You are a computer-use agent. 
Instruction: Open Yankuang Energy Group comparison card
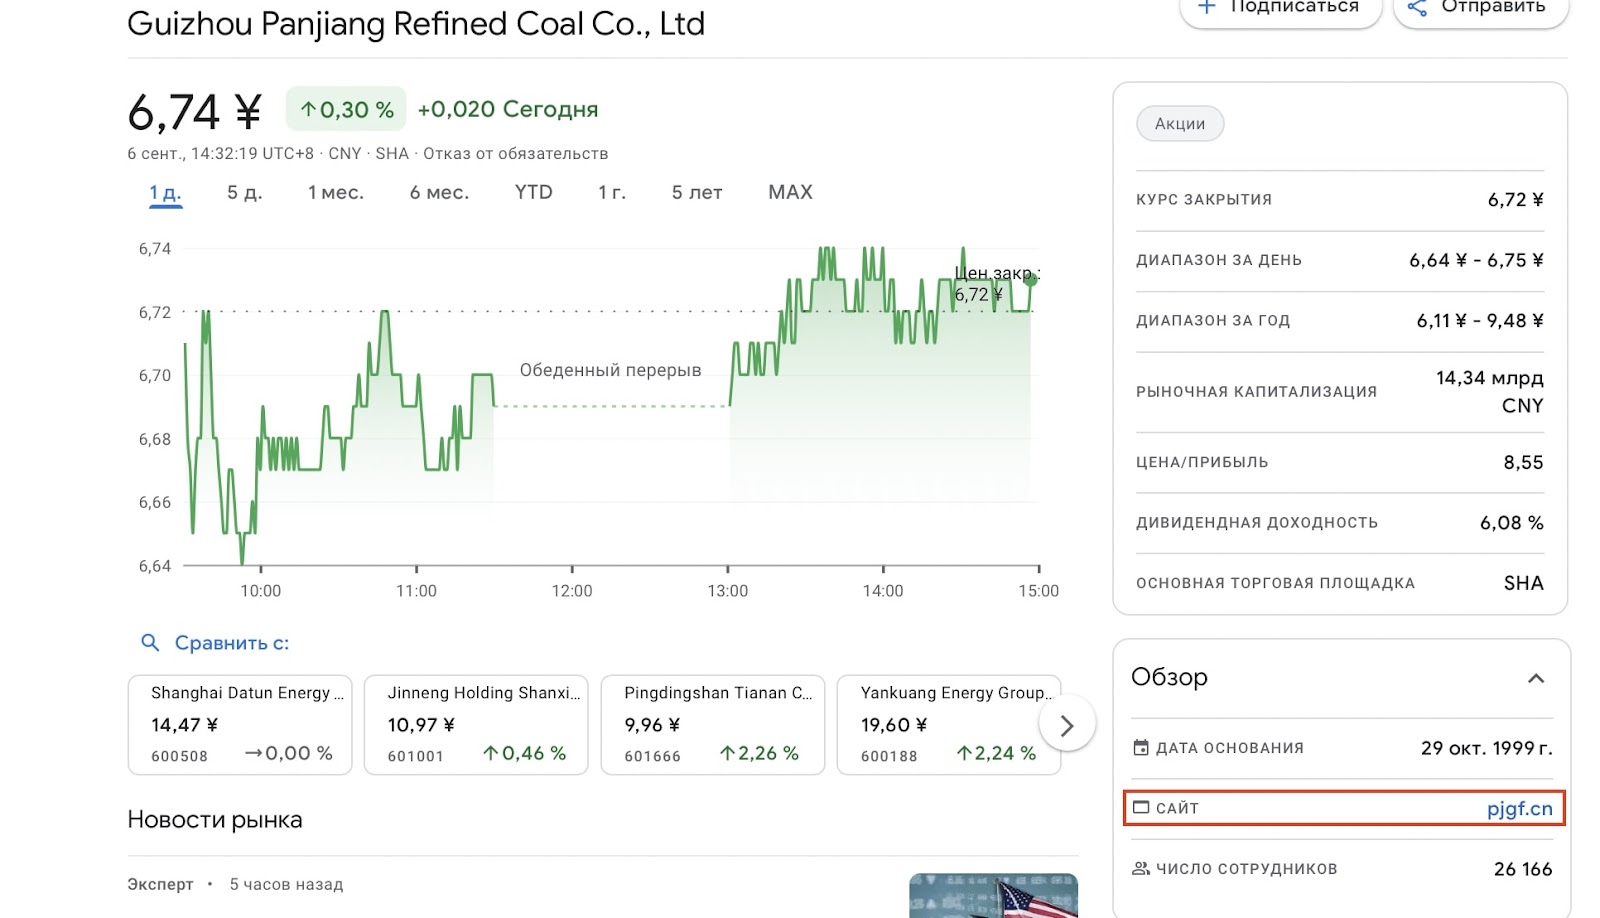[949, 725]
